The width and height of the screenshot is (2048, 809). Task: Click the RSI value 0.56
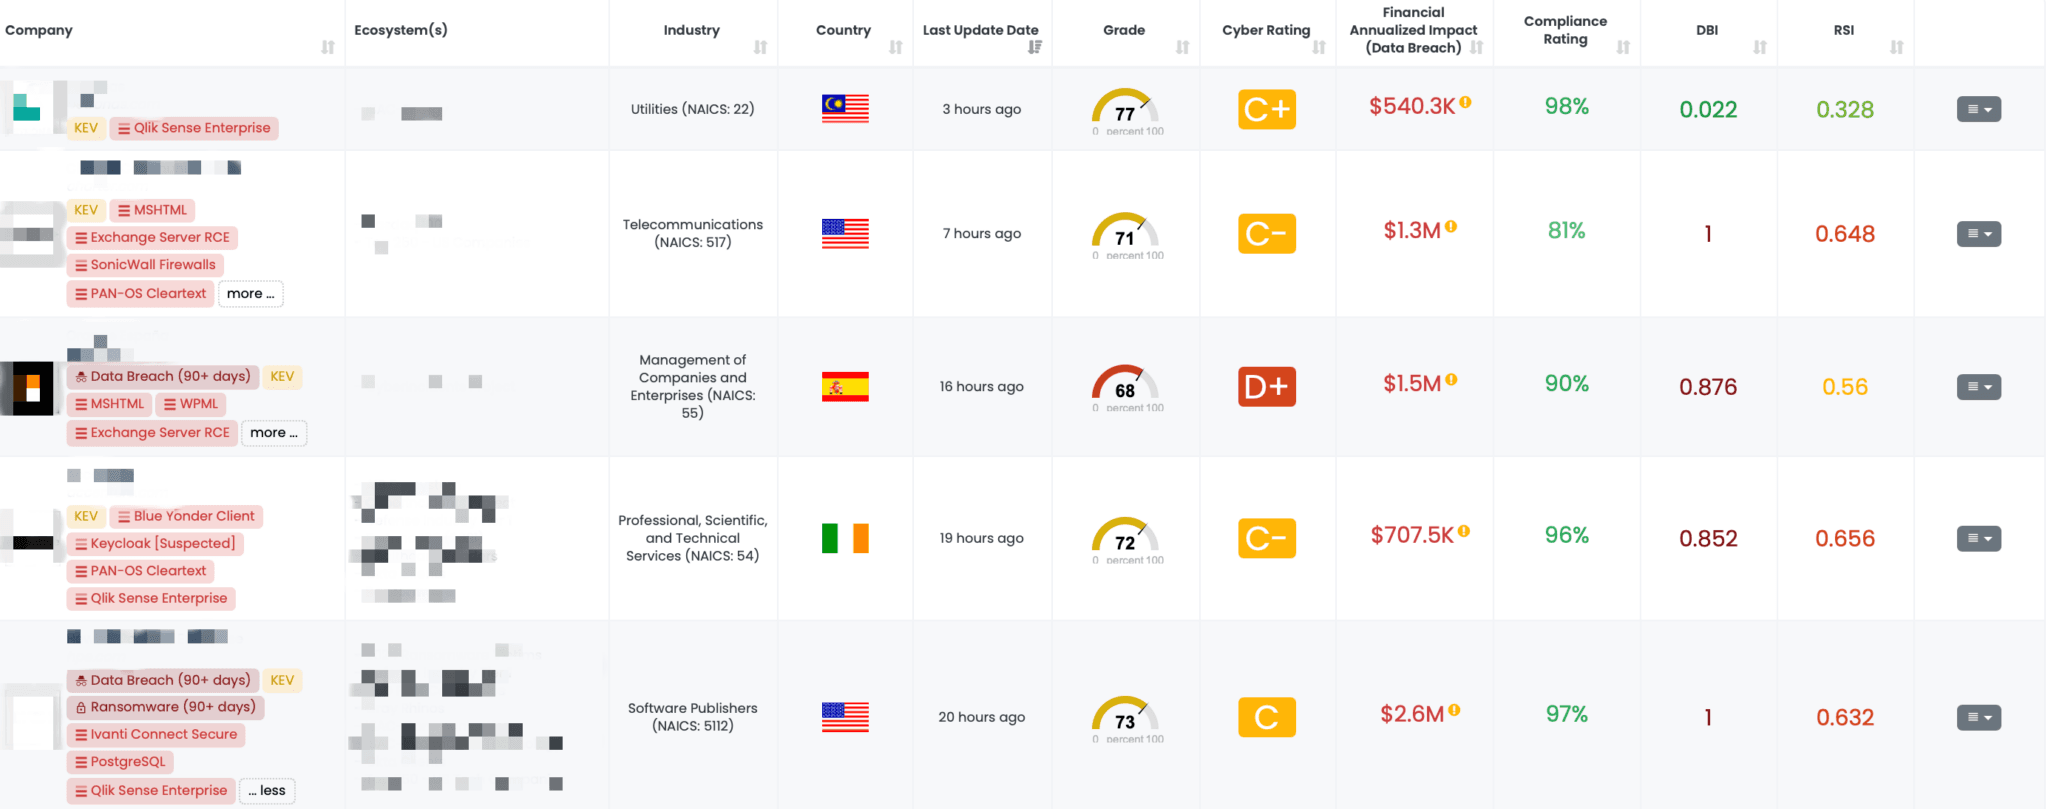(1845, 387)
